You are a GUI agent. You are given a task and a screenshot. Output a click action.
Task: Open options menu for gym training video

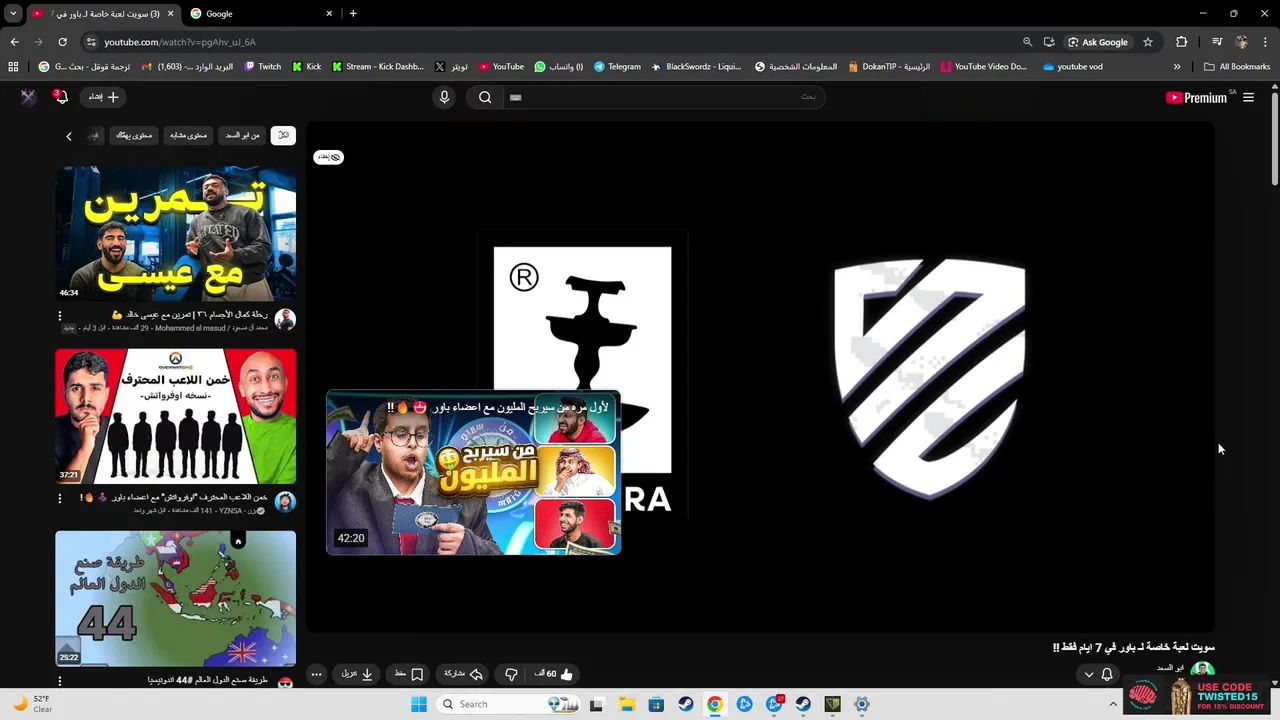pos(59,315)
